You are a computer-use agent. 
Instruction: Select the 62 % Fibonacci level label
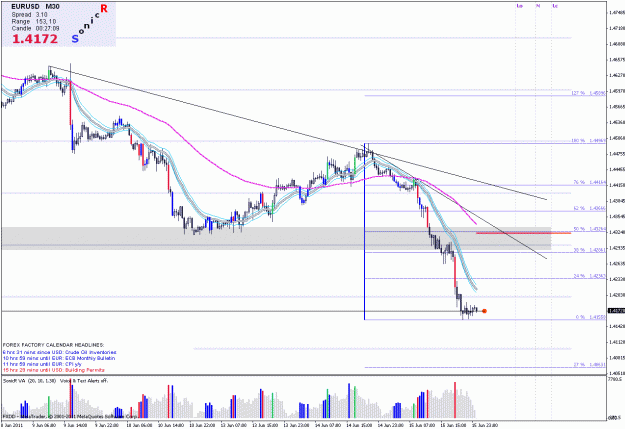point(590,209)
